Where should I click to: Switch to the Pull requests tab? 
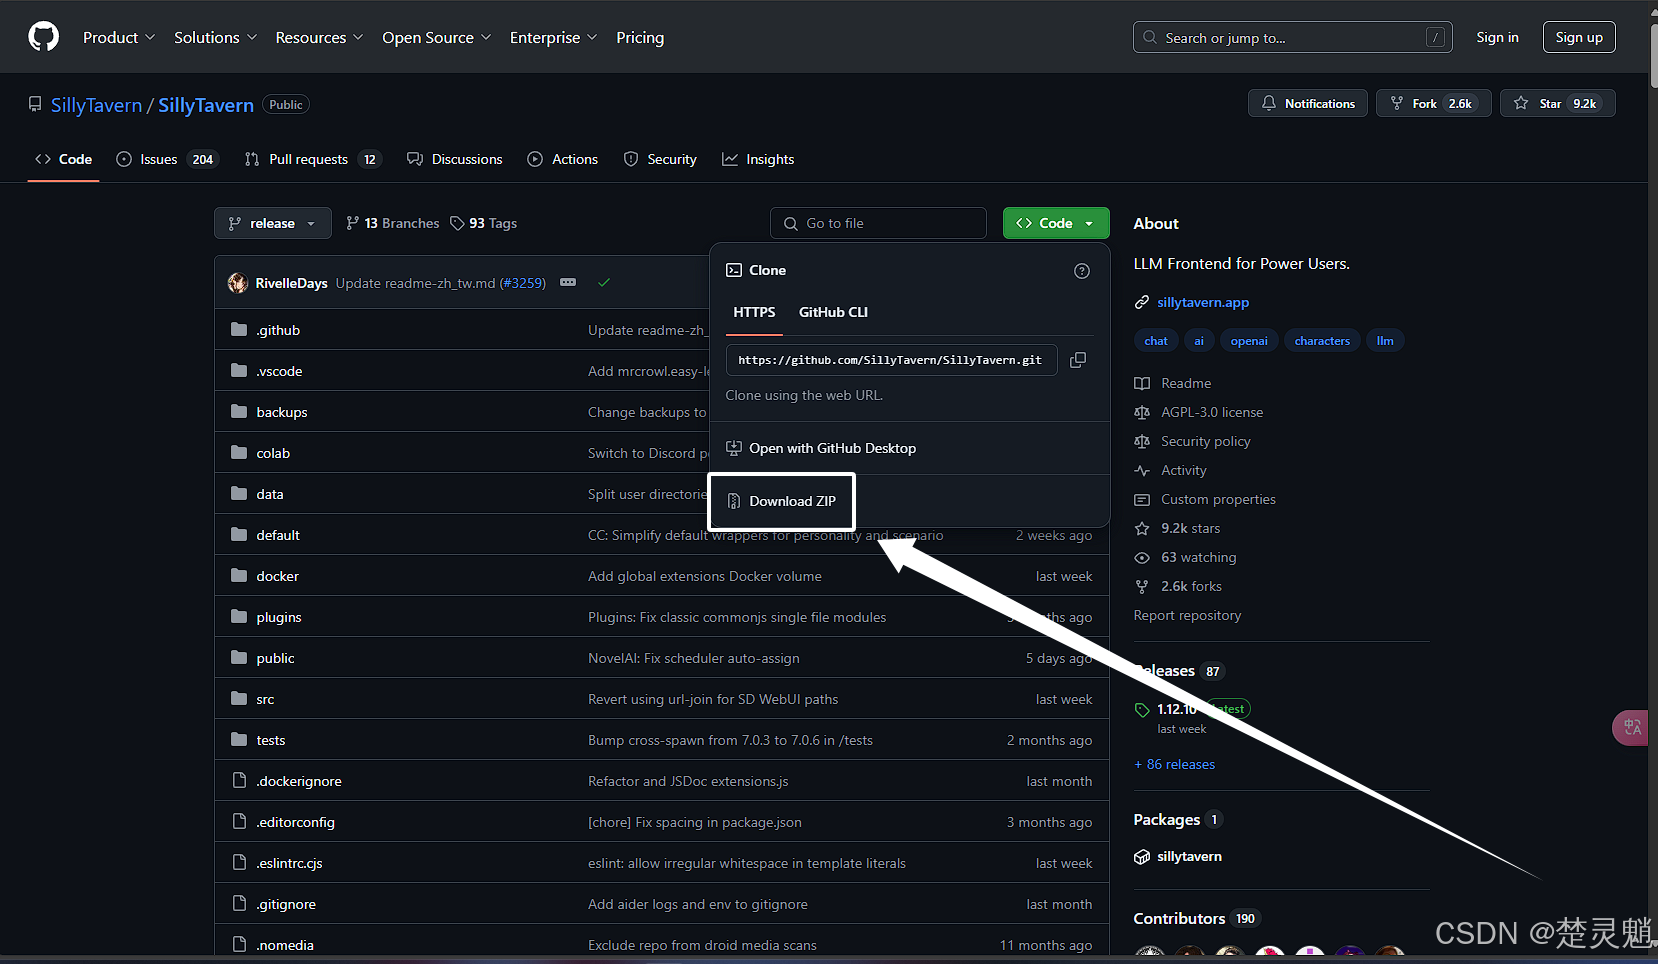(x=313, y=159)
